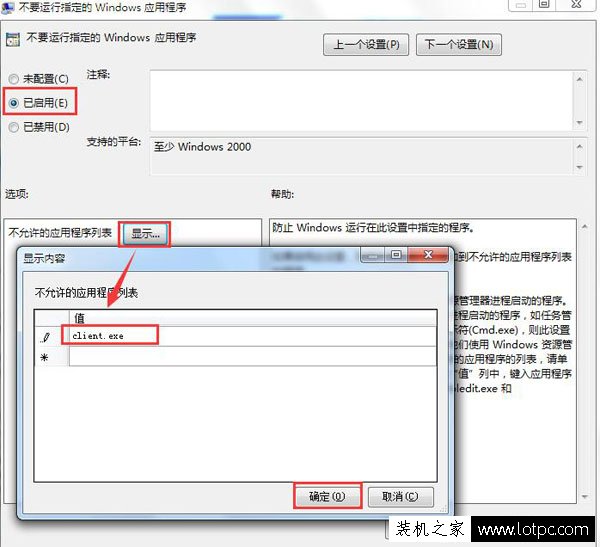Close the main policy window
Screen dimensions: 600x547
[x=576, y=4]
